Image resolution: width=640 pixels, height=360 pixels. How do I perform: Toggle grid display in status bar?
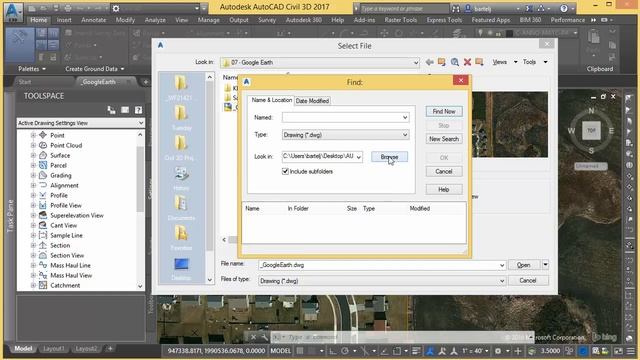(x=300, y=351)
